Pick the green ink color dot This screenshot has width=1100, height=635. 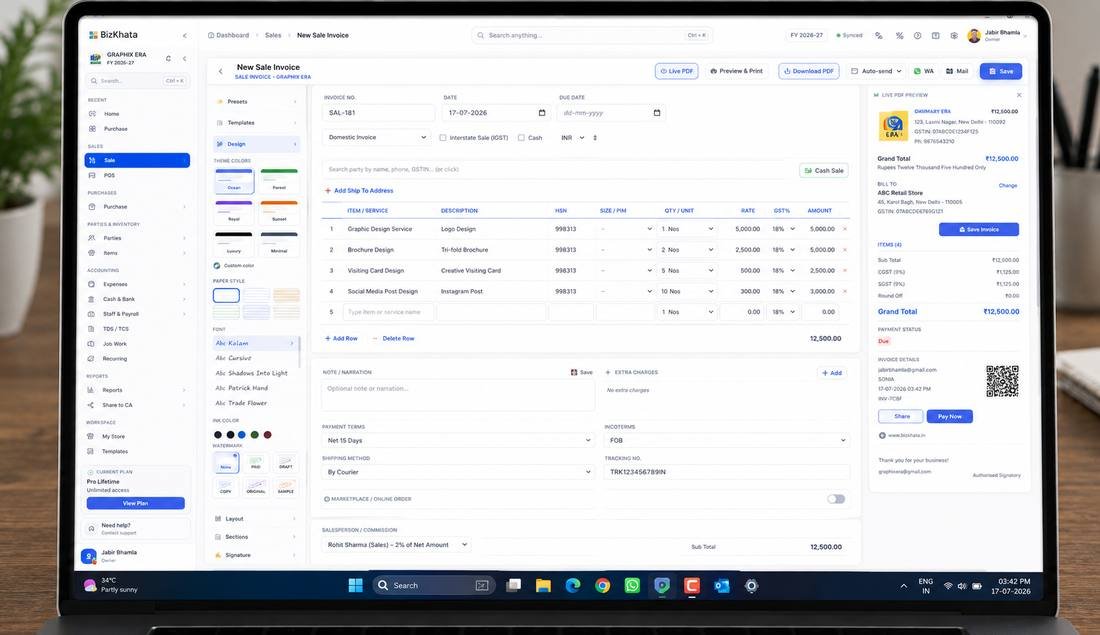click(255, 435)
